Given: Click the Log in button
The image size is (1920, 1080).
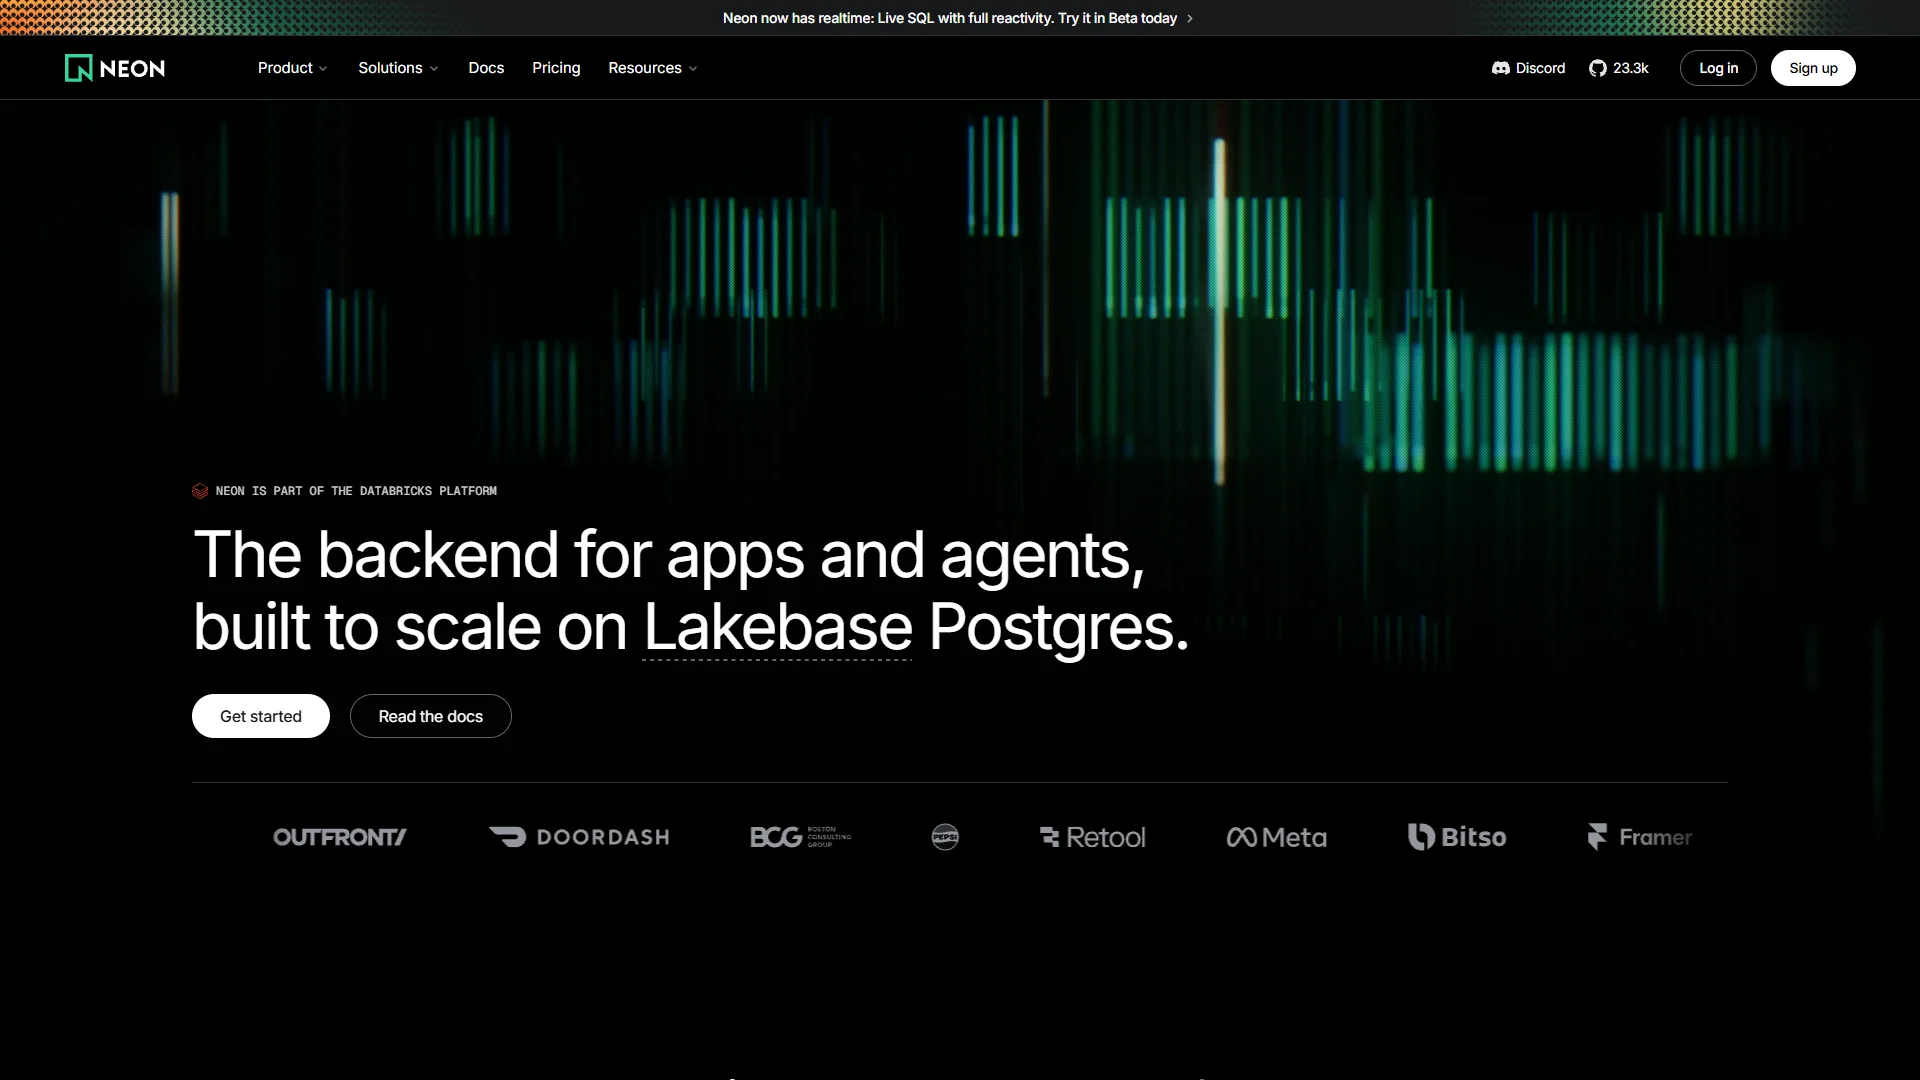Looking at the screenshot, I should [x=1718, y=68].
